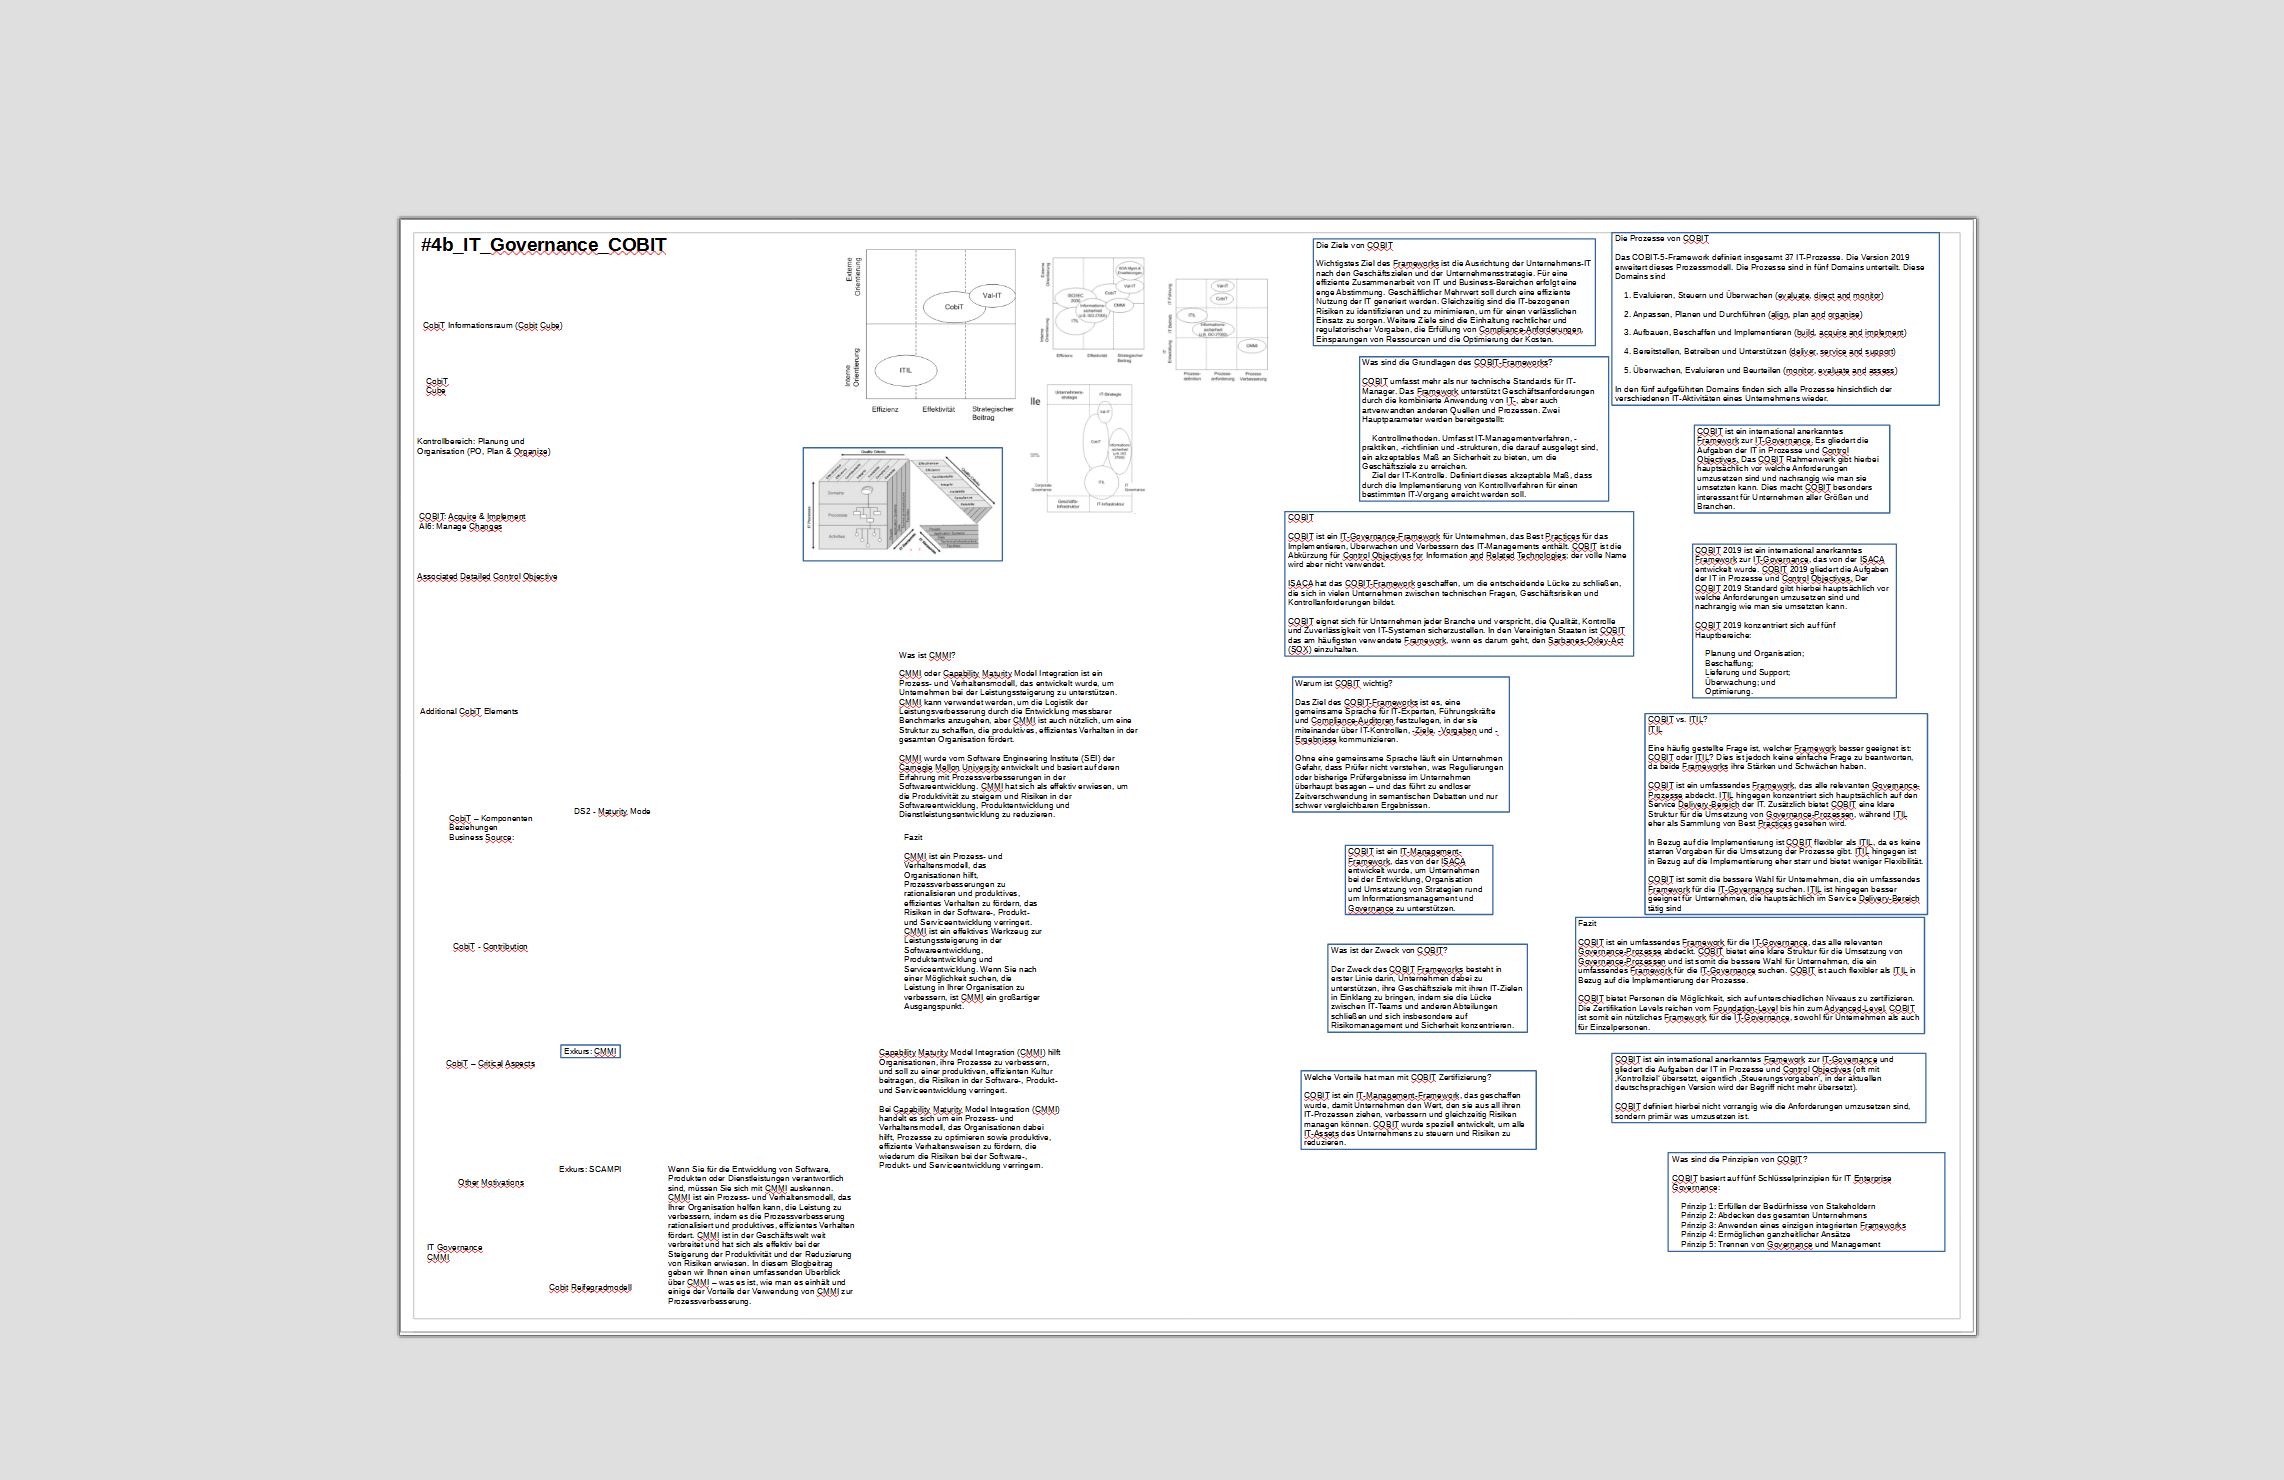Image resolution: width=2284 pixels, height=1480 pixels.
Task: Select the 'COBIT vs. ITIL?' text box
Action: coord(1784,813)
